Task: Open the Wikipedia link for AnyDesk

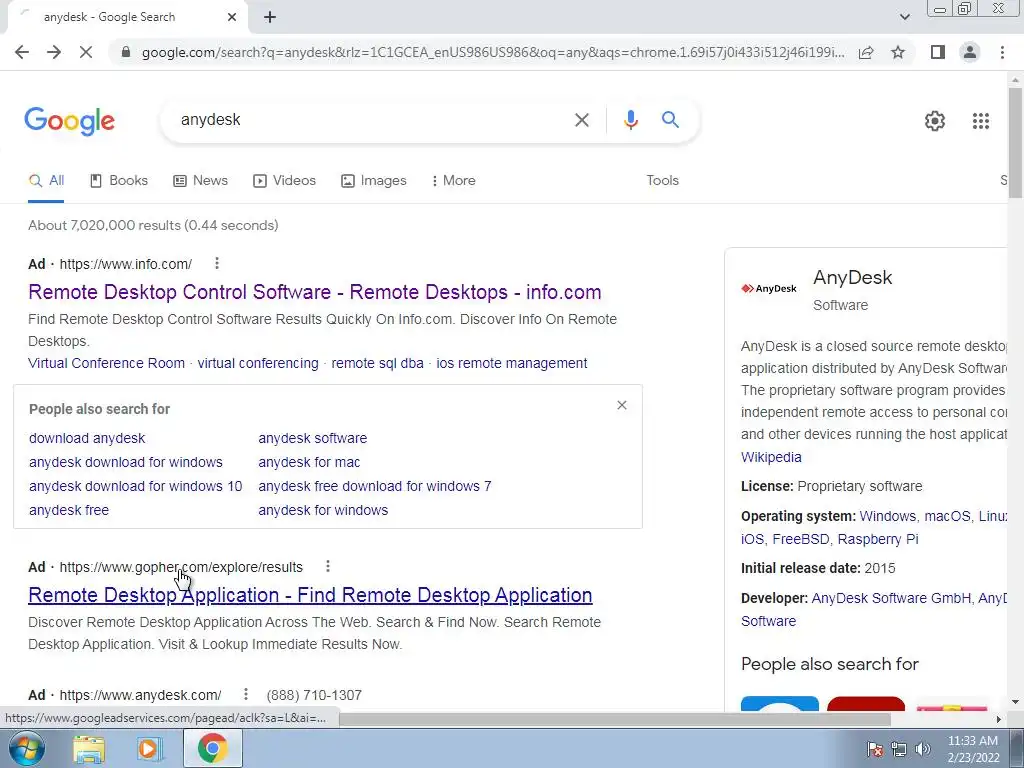Action: [x=771, y=457]
